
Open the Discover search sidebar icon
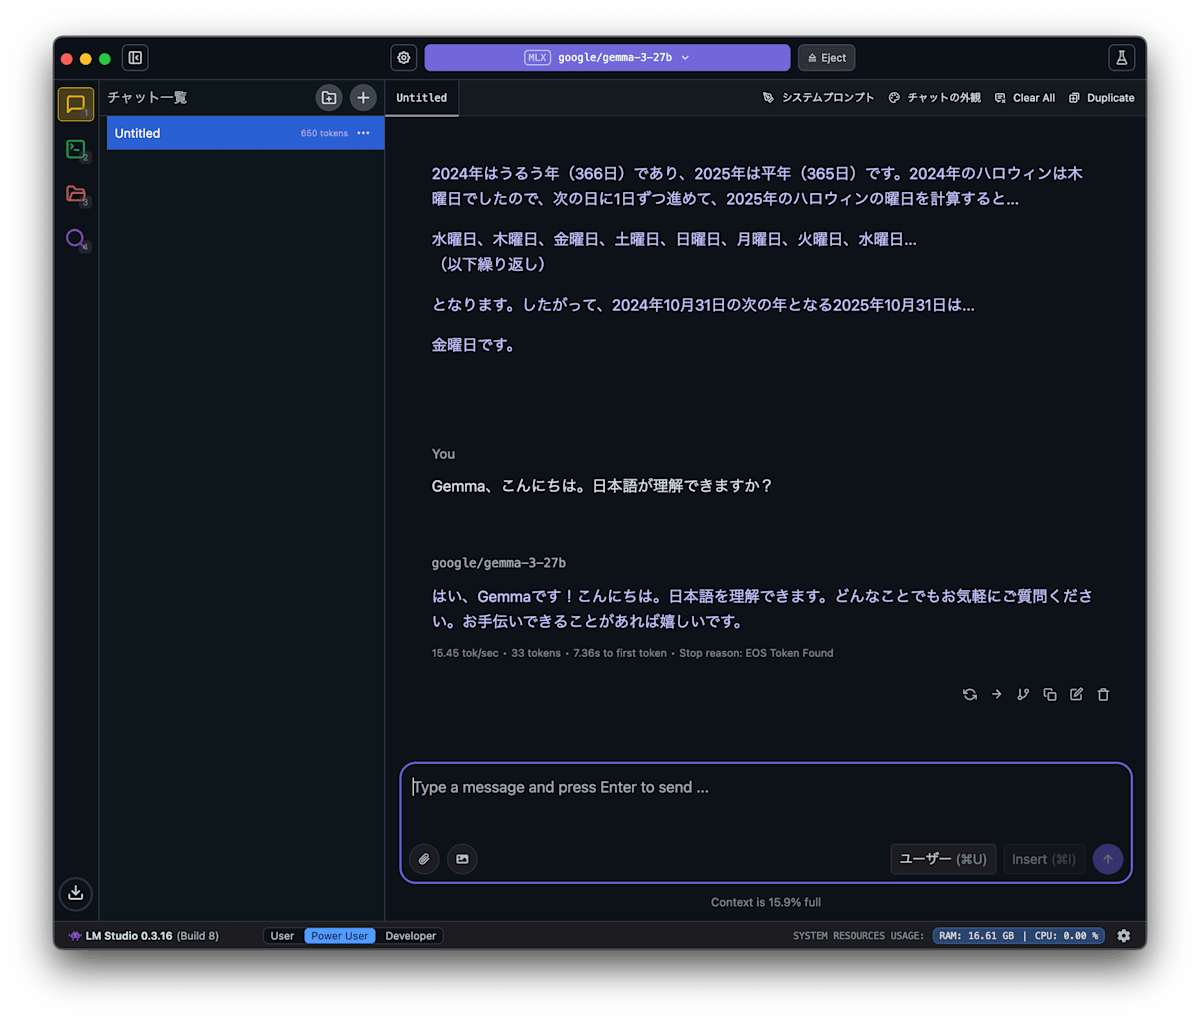tap(76, 239)
